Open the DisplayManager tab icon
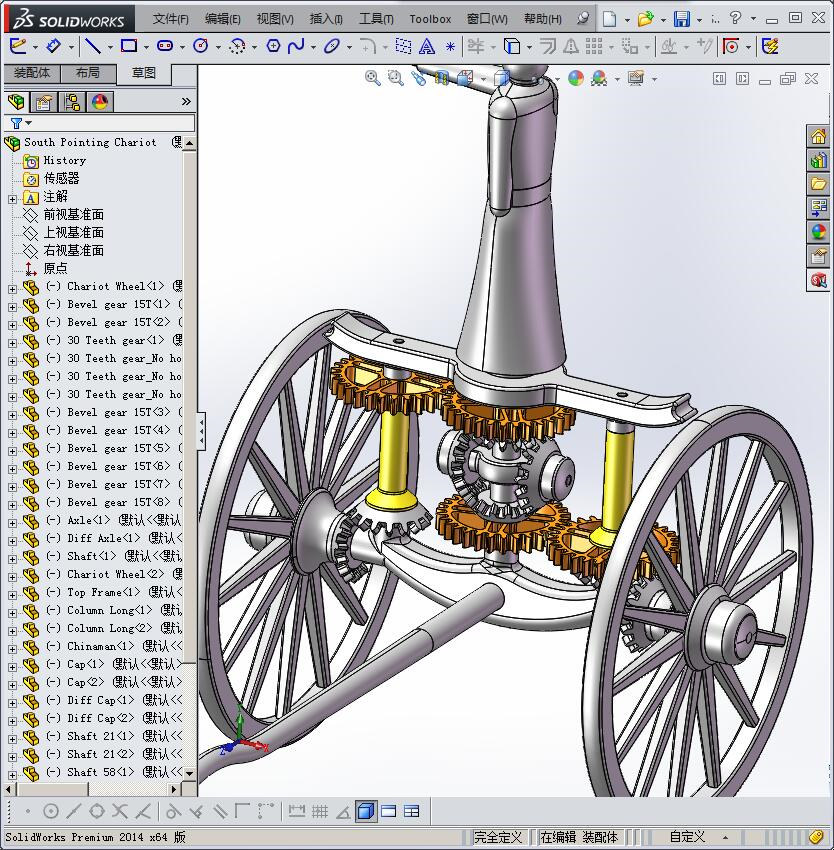Image resolution: width=834 pixels, height=850 pixels. pyautogui.click(x=100, y=101)
